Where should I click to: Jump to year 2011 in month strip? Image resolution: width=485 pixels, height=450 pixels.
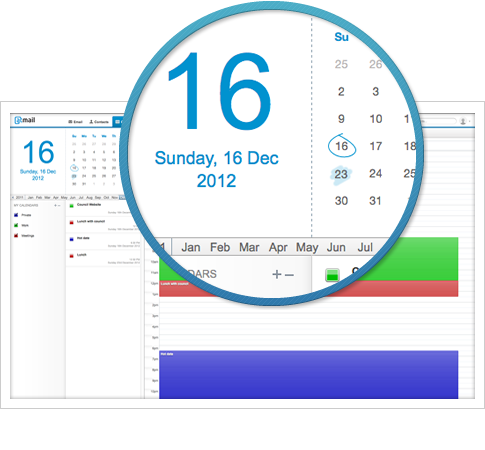pyautogui.click(x=20, y=198)
